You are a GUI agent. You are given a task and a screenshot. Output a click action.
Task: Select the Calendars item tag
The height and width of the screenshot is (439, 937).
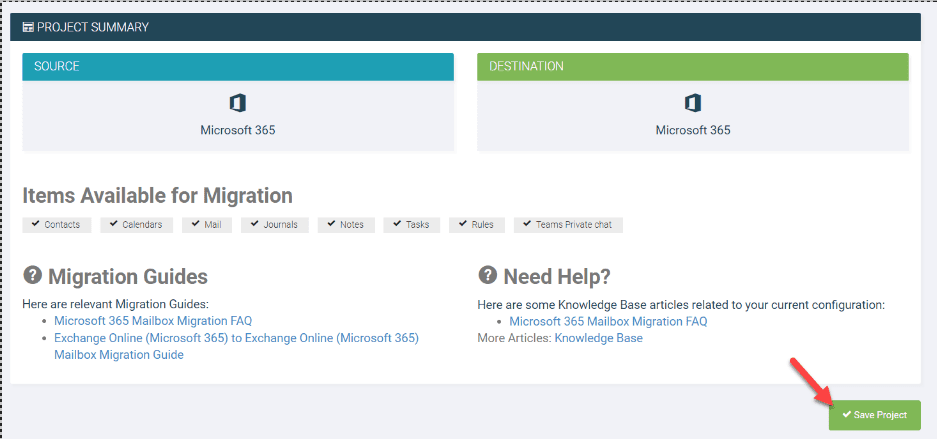click(x=136, y=225)
